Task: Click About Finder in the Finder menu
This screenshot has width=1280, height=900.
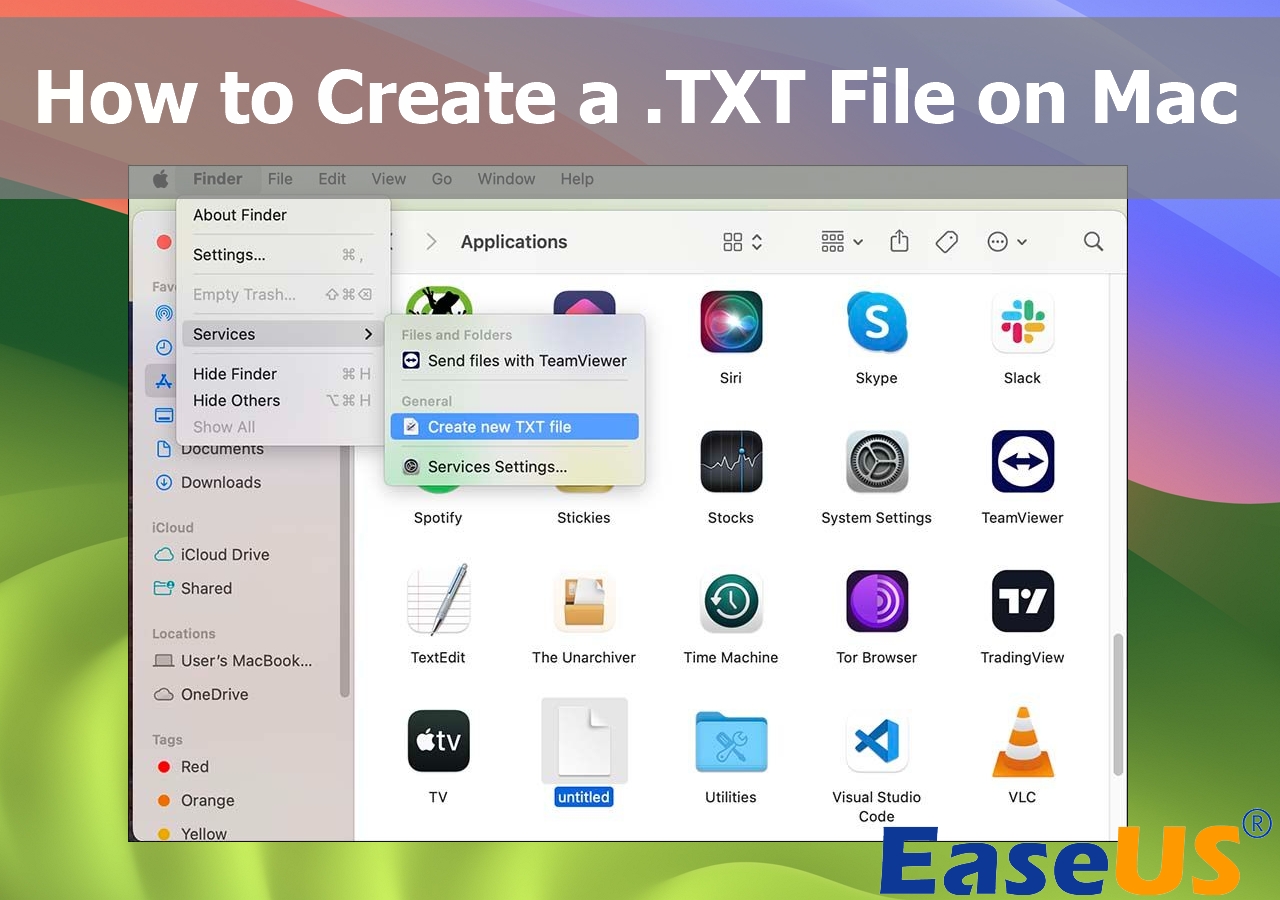Action: click(240, 215)
